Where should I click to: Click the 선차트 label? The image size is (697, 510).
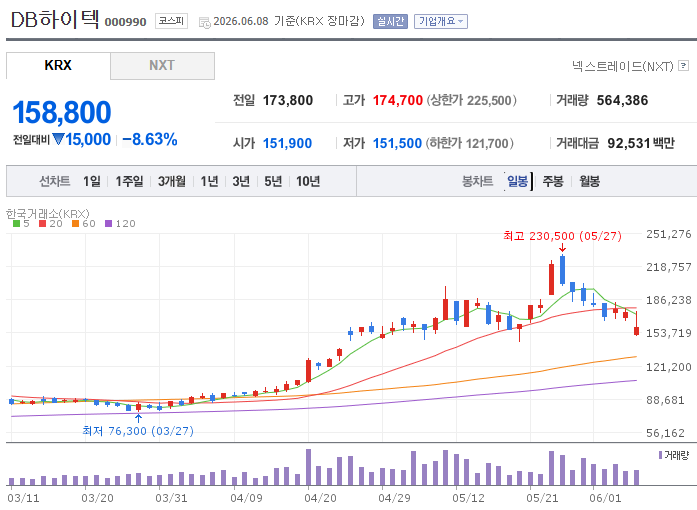(54, 181)
